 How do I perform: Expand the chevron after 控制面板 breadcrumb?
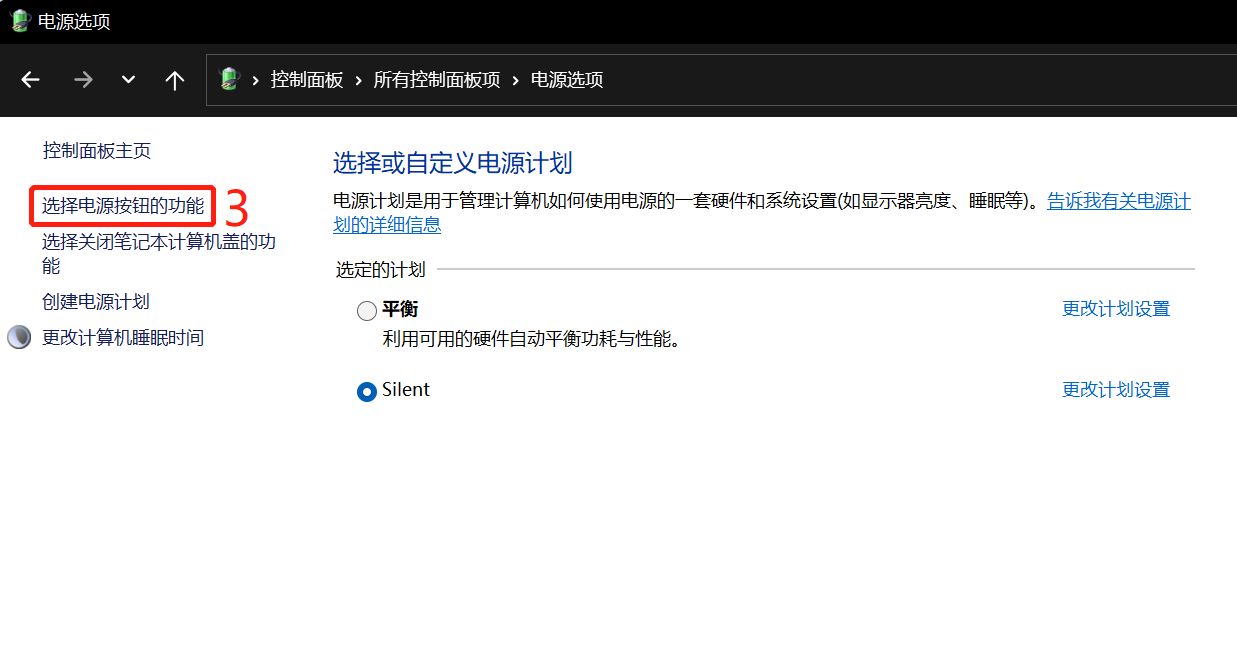click(358, 80)
